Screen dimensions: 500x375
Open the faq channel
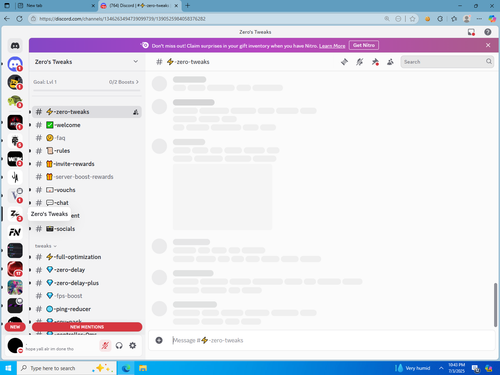(x=87, y=138)
